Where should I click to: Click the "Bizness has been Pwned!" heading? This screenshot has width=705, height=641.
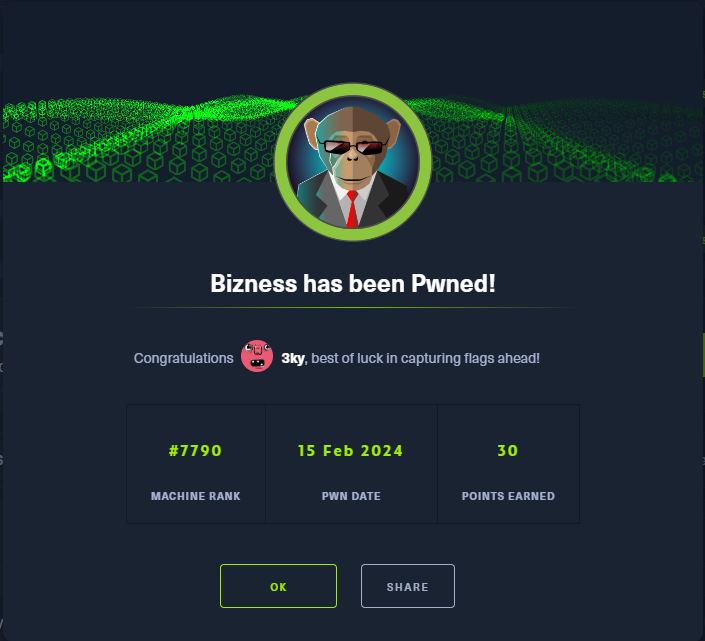point(353,284)
